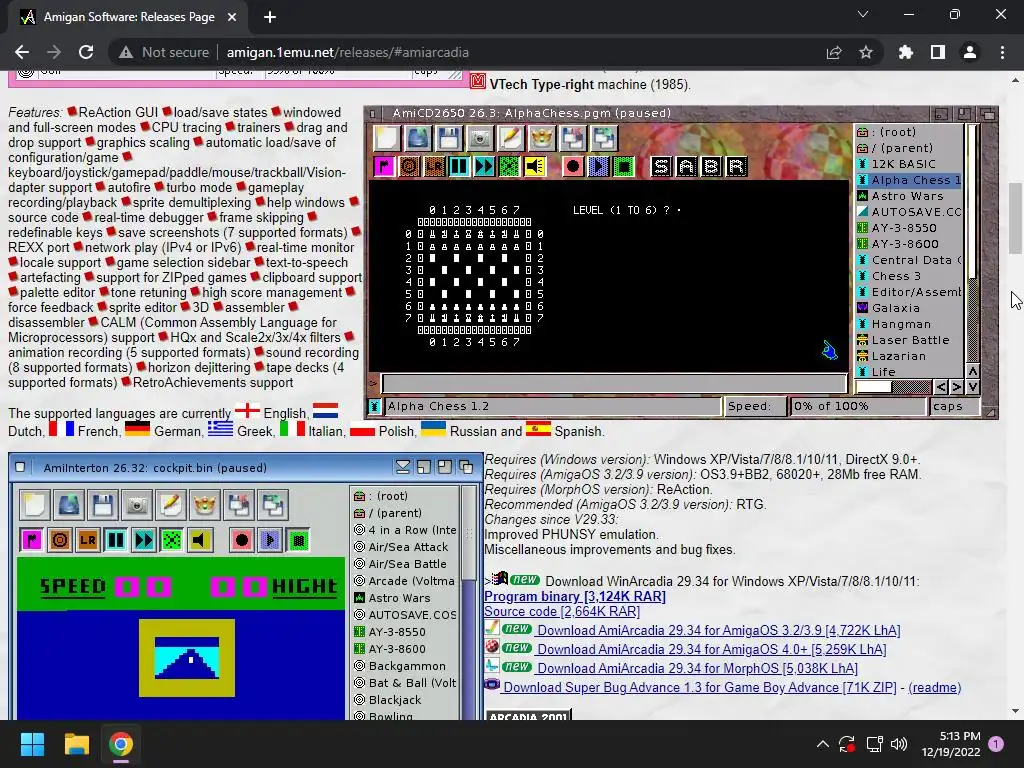Open the Source code 2,664K RAR link
Screen dimensions: 1024x768
click(x=562, y=611)
